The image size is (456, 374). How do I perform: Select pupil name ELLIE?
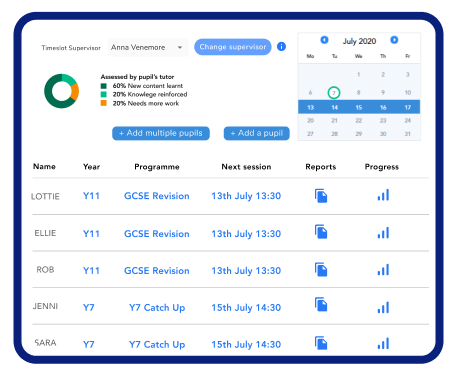[x=45, y=233]
